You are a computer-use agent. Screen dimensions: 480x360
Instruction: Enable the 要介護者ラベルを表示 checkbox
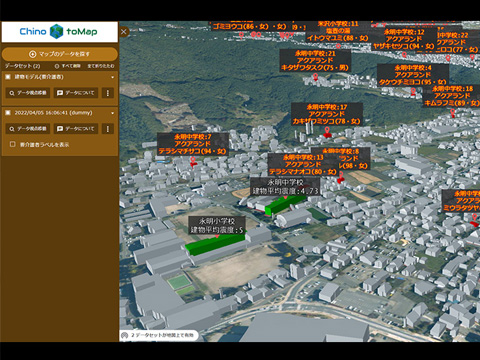pos(13,144)
